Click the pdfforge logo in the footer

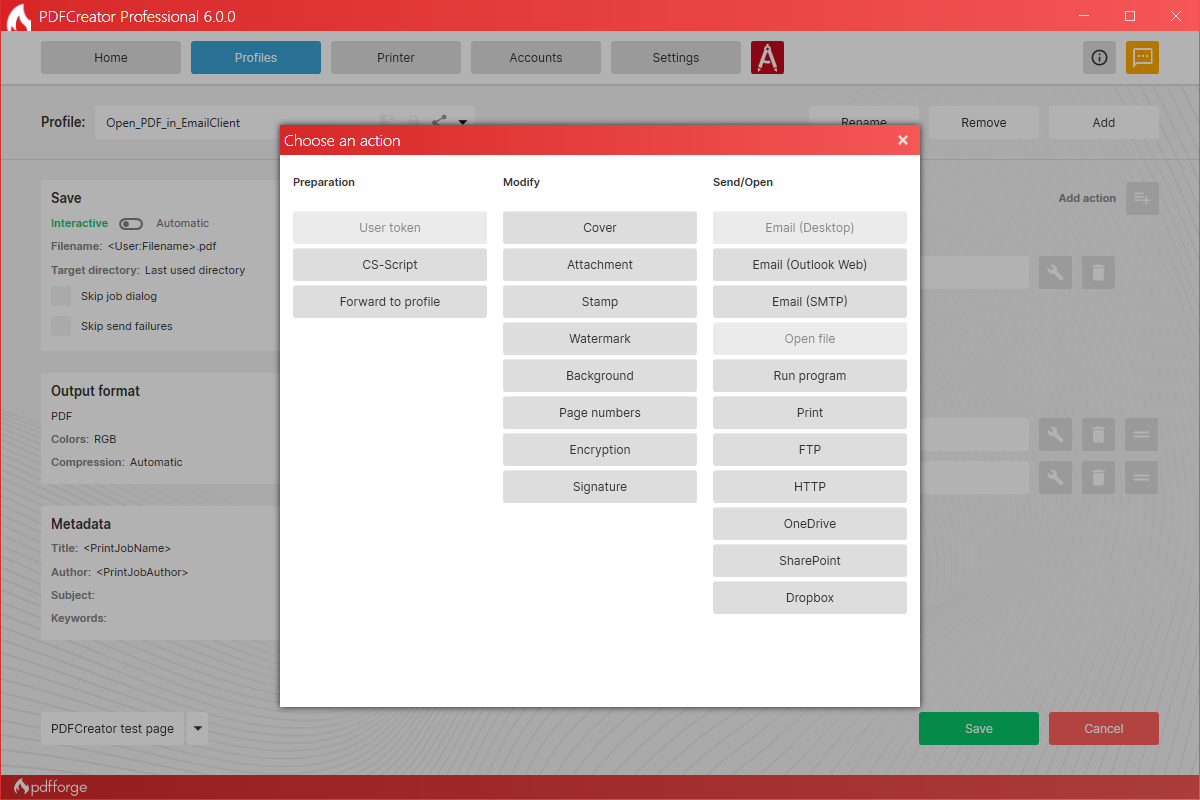point(50,787)
